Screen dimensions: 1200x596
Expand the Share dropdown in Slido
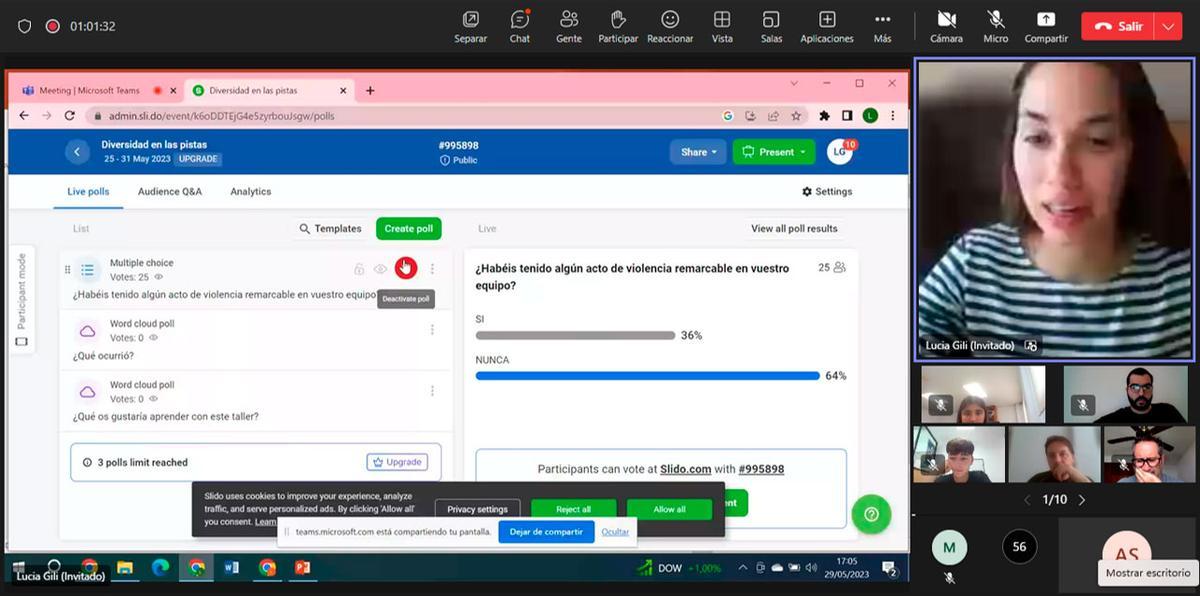click(698, 152)
